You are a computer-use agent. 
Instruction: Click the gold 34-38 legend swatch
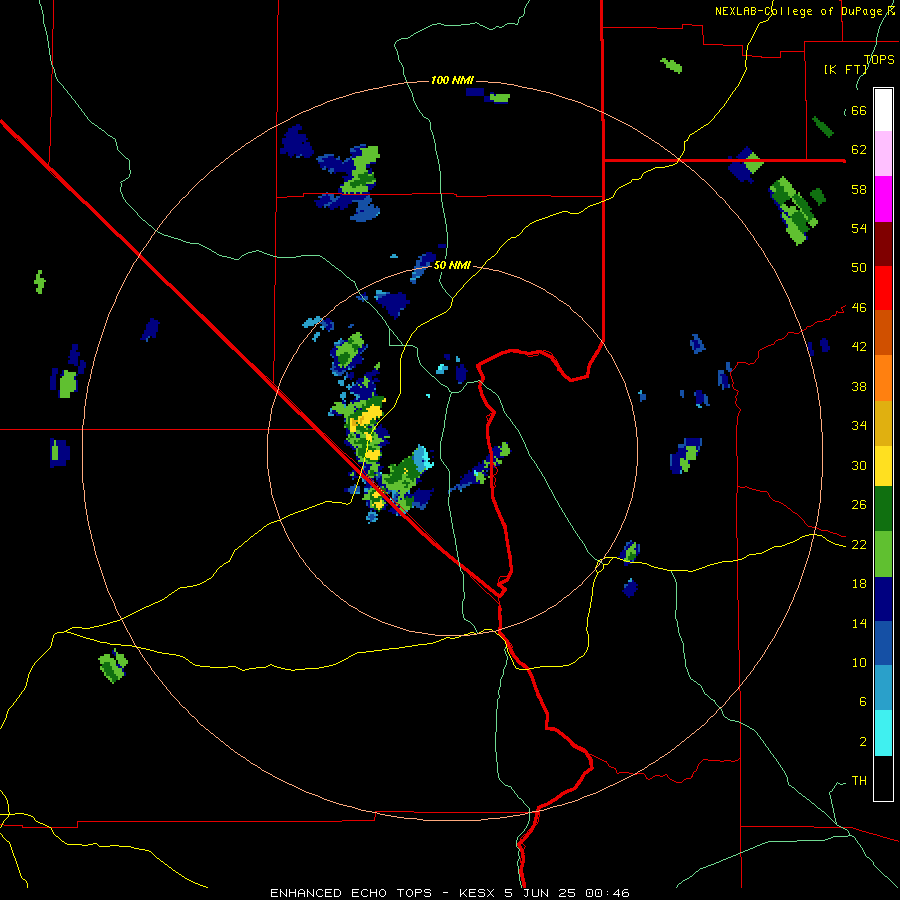pos(883,423)
